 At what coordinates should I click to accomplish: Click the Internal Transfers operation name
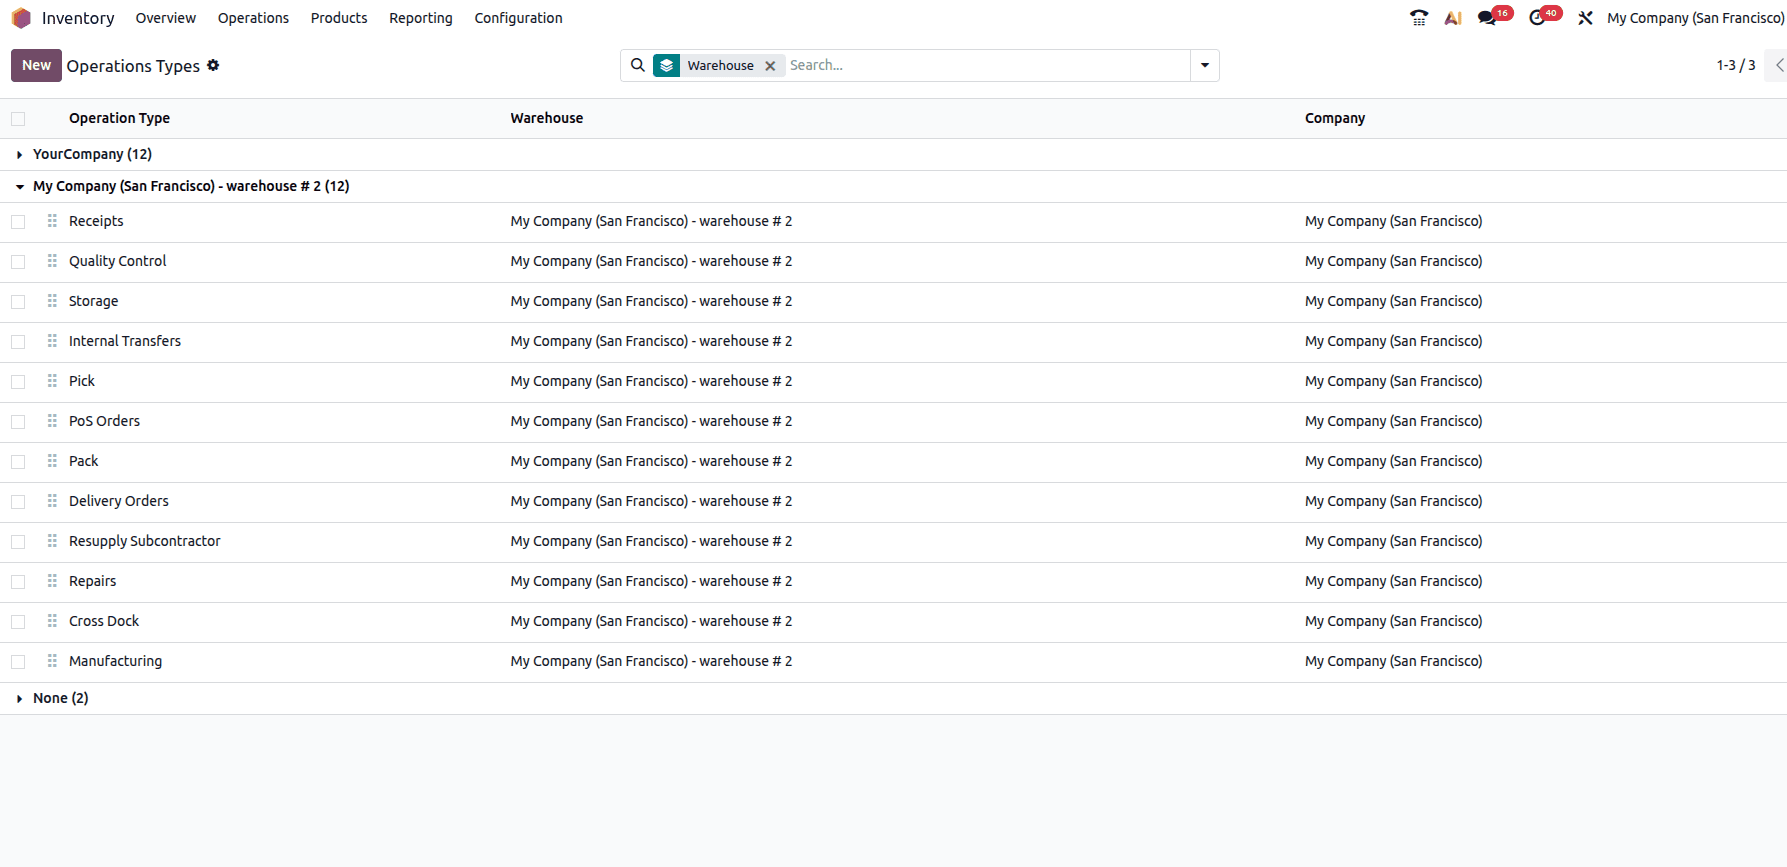pos(125,341)
